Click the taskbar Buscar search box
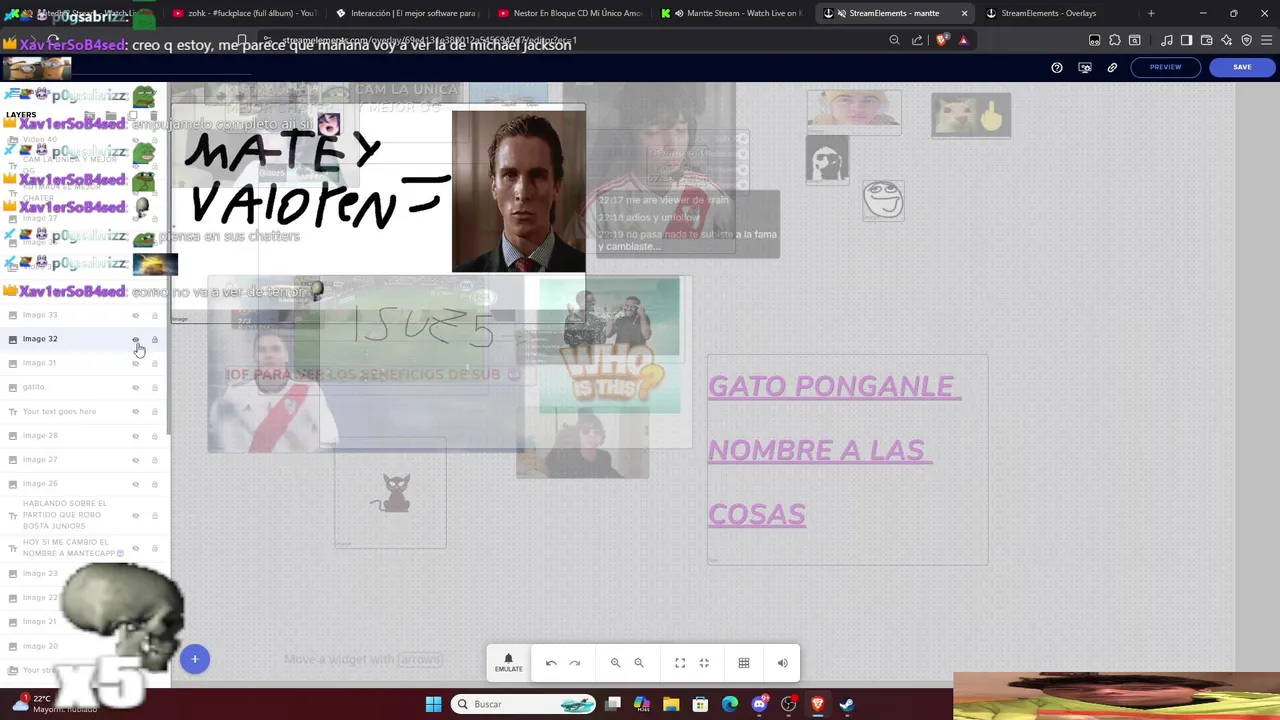 (525, 704)
